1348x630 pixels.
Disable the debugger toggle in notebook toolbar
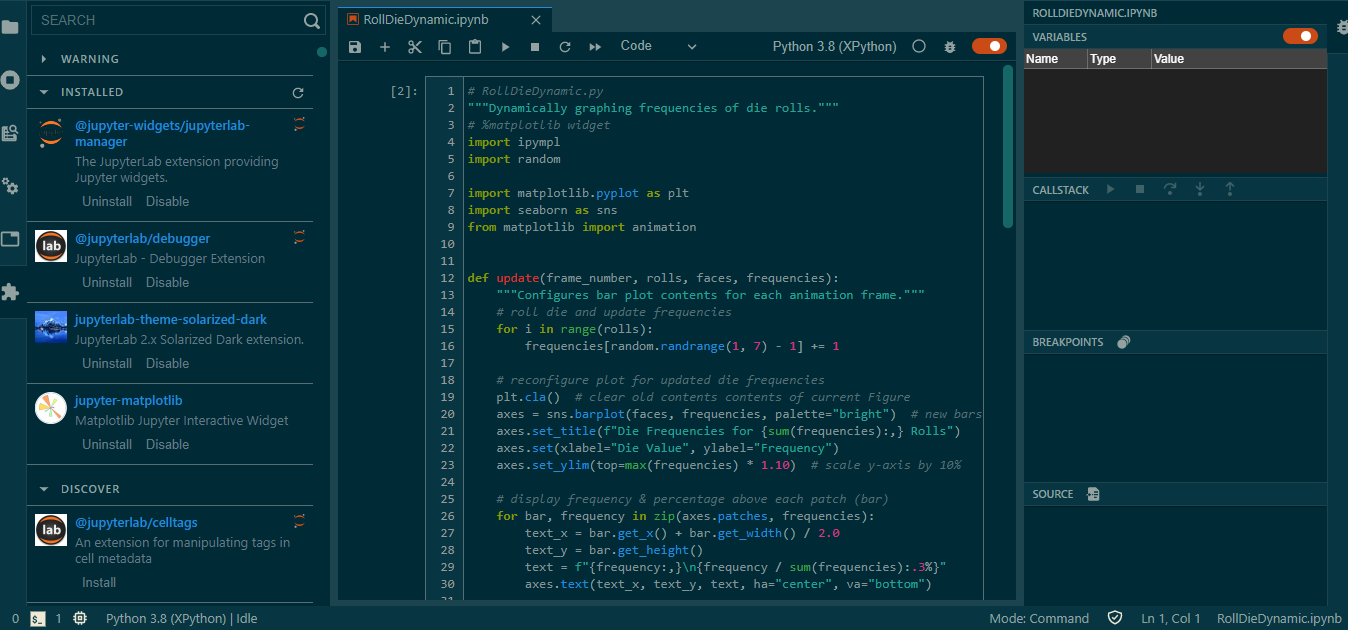(988, 46)
